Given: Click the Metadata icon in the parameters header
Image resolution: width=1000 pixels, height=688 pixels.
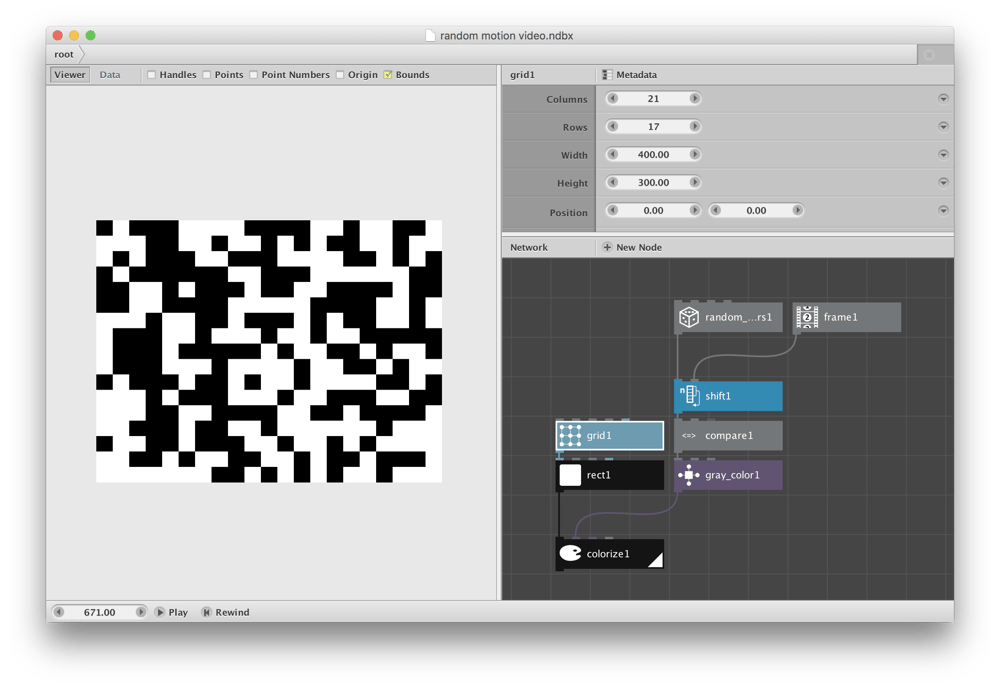Looking at the screenshot, I should [607, 75].
